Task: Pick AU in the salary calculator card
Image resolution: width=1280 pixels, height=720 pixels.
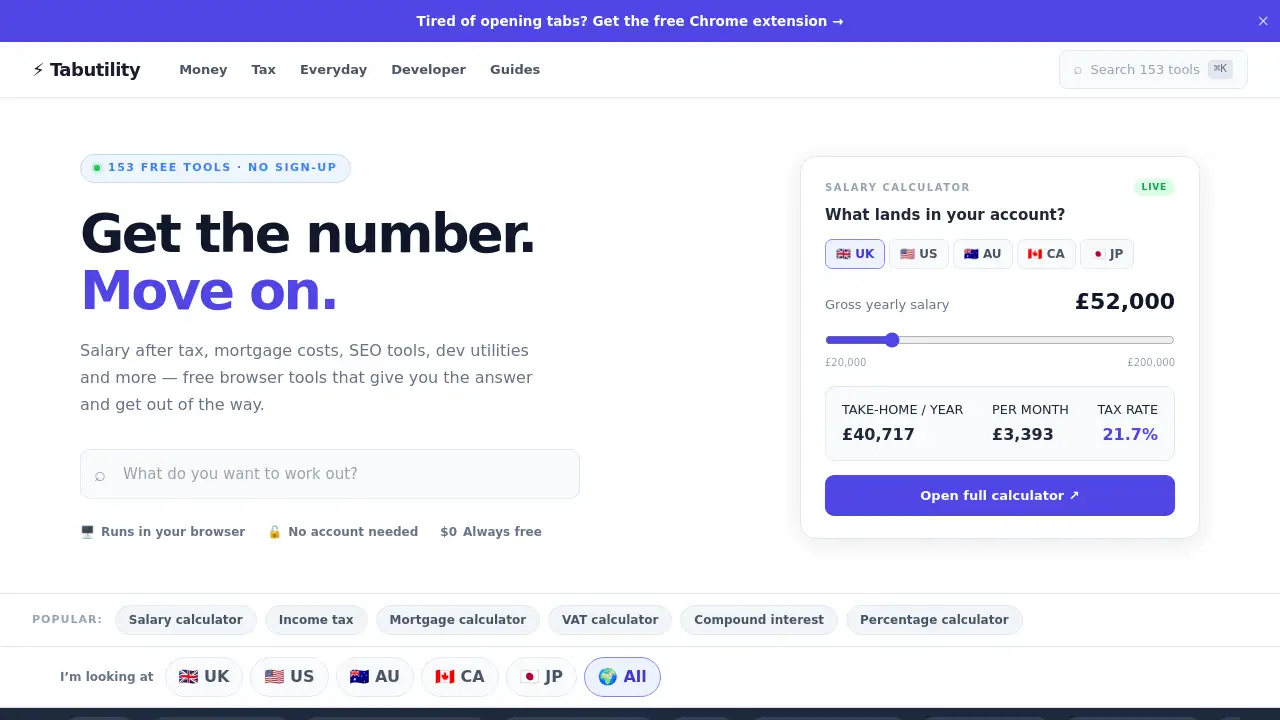Action: (x=983, y=254)
